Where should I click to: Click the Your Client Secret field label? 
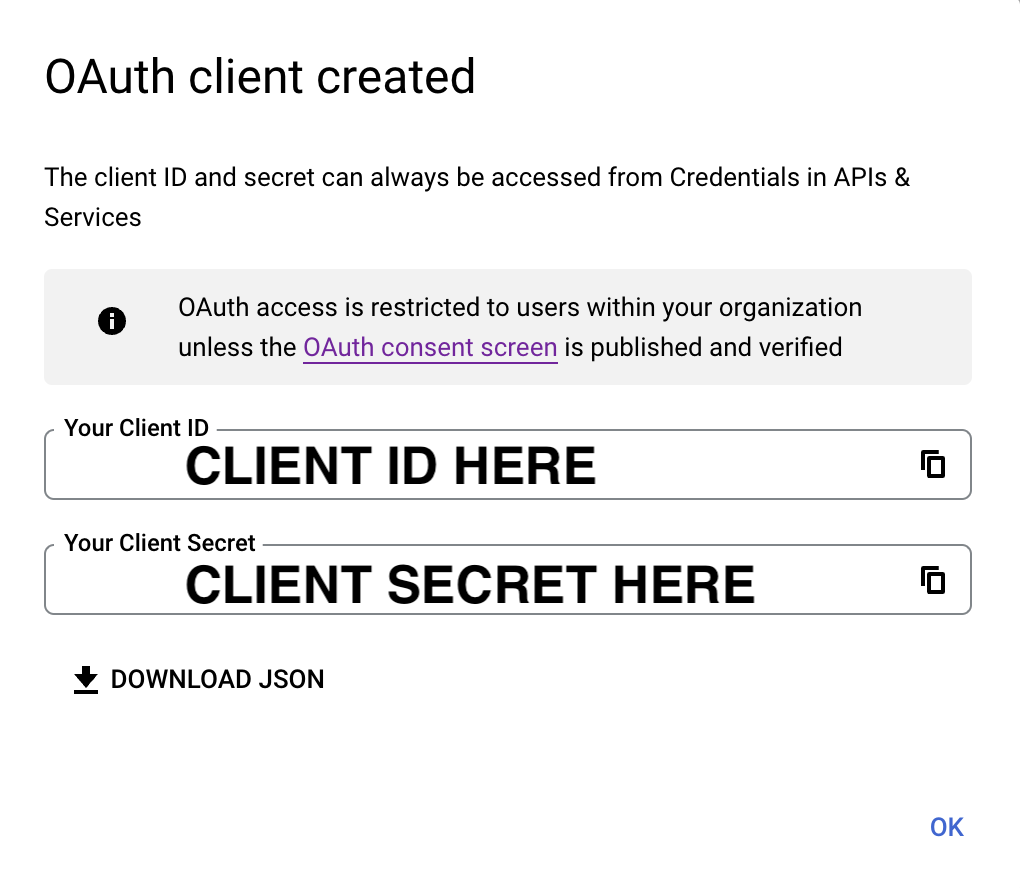pos(159,542)
